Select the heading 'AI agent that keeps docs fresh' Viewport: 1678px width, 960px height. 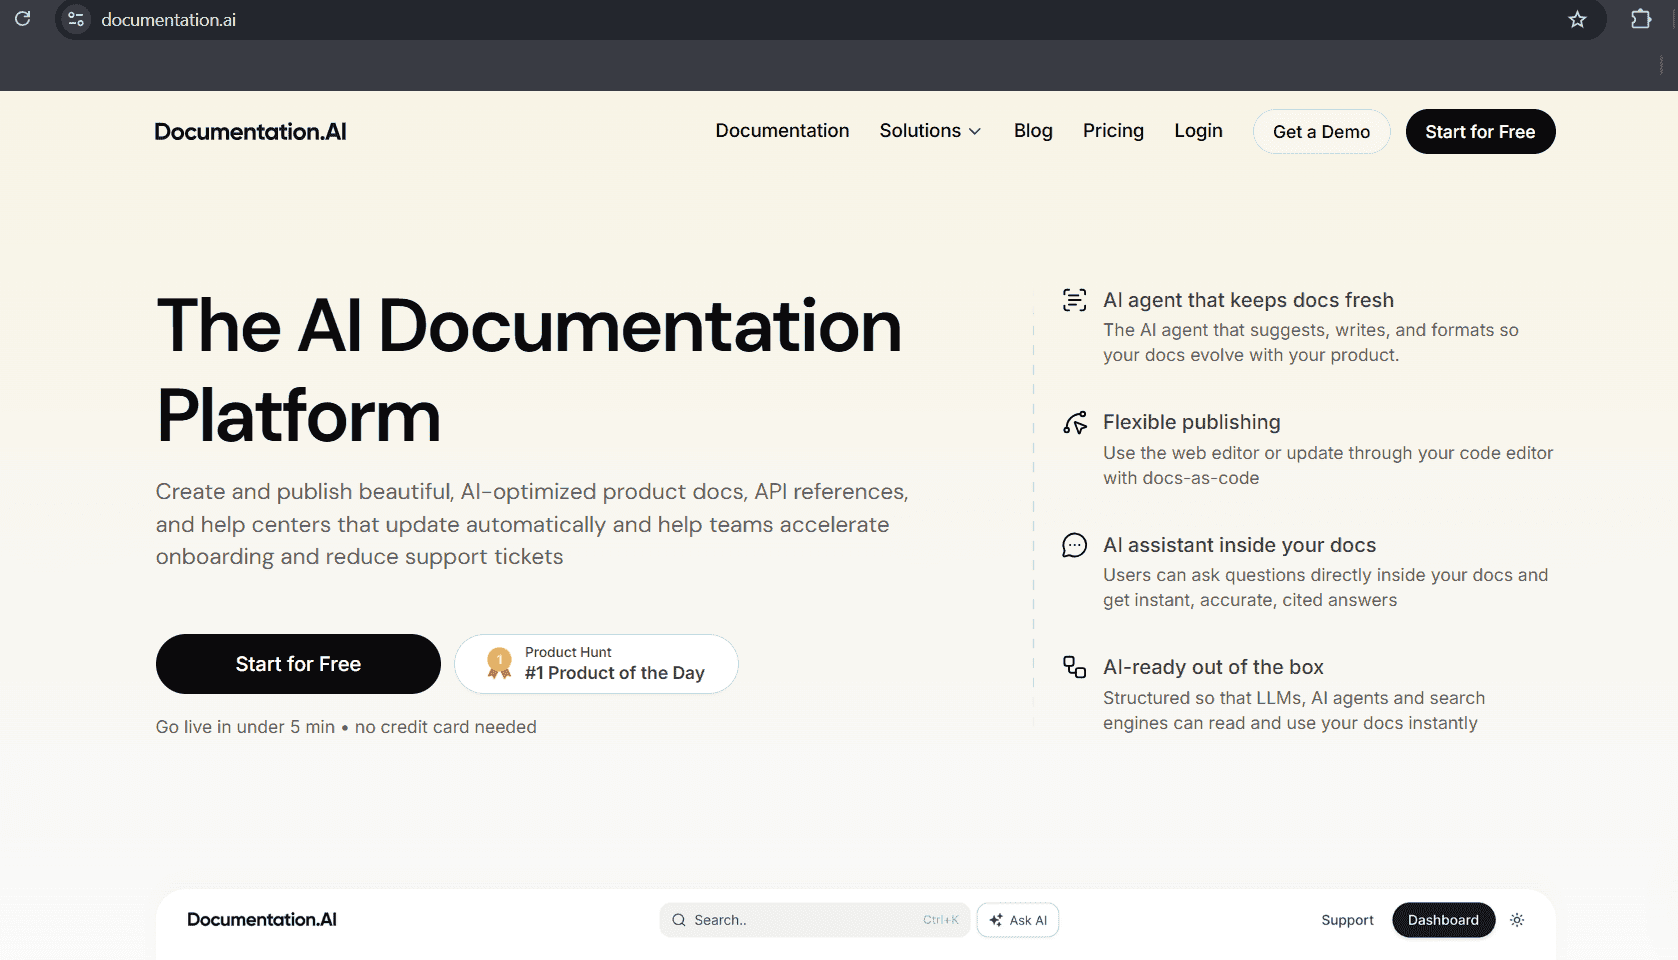[x=1248, y=300]
